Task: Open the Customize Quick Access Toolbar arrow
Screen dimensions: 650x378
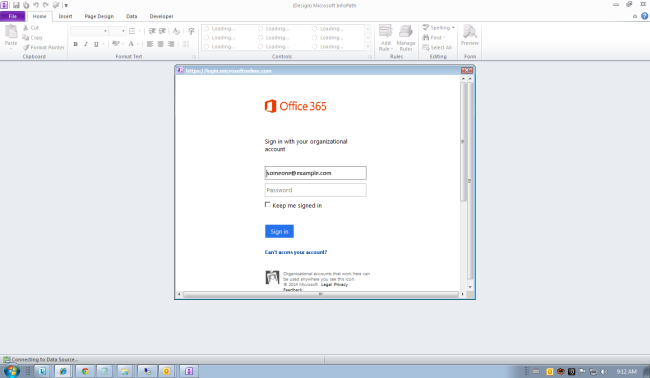Action: (x=66, y=5)
